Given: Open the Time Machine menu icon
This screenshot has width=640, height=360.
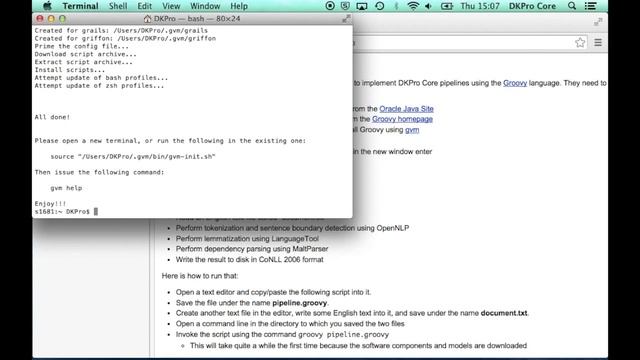Looking at the screenshot, I should tap(380, 6).
